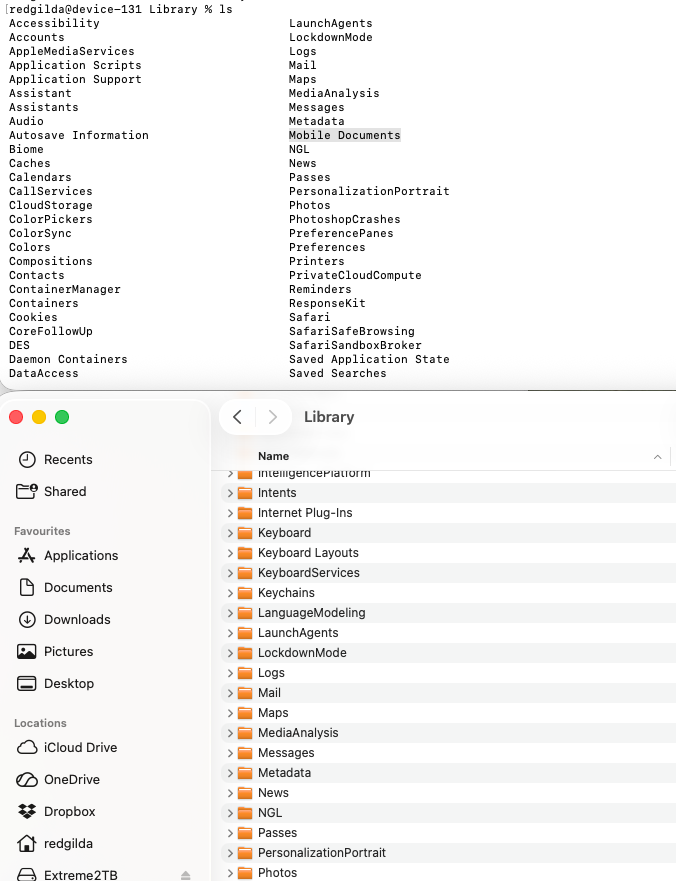
Task: Minimize the Finder window
Action: pyautogui.click(x=39, y=417)
